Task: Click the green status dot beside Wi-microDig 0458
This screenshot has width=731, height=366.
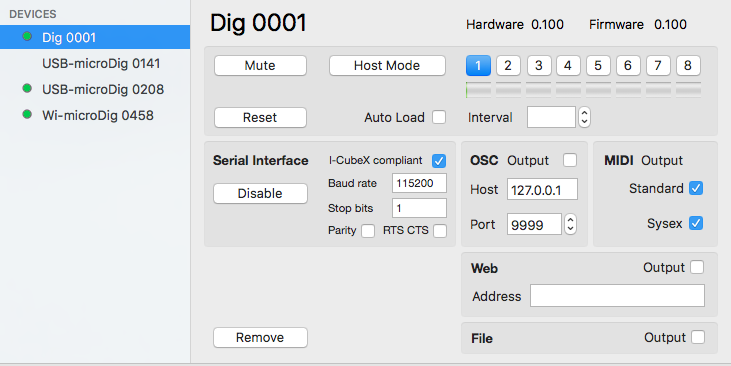Action: 27,114
